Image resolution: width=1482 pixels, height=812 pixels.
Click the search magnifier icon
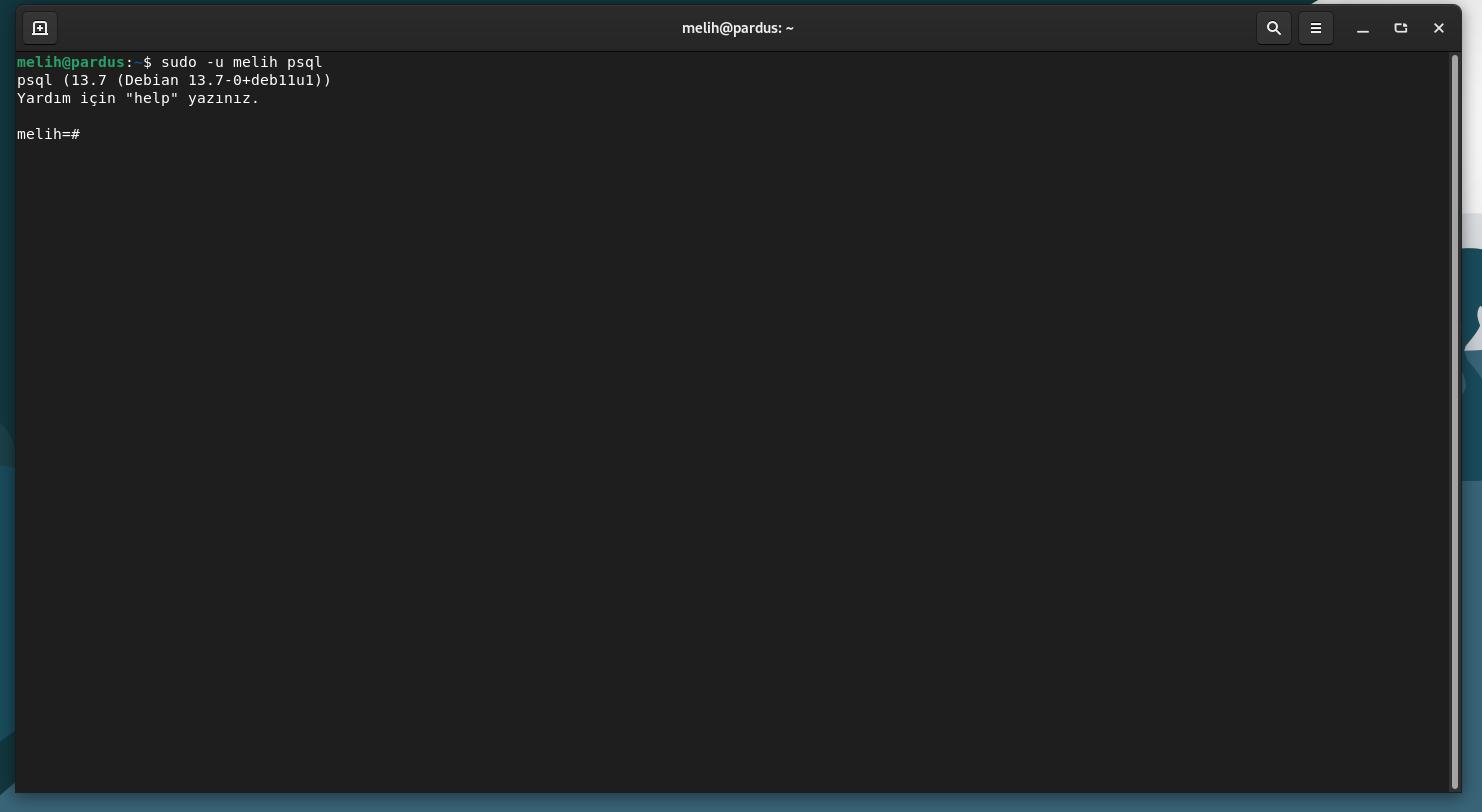tap(1273, 28)
